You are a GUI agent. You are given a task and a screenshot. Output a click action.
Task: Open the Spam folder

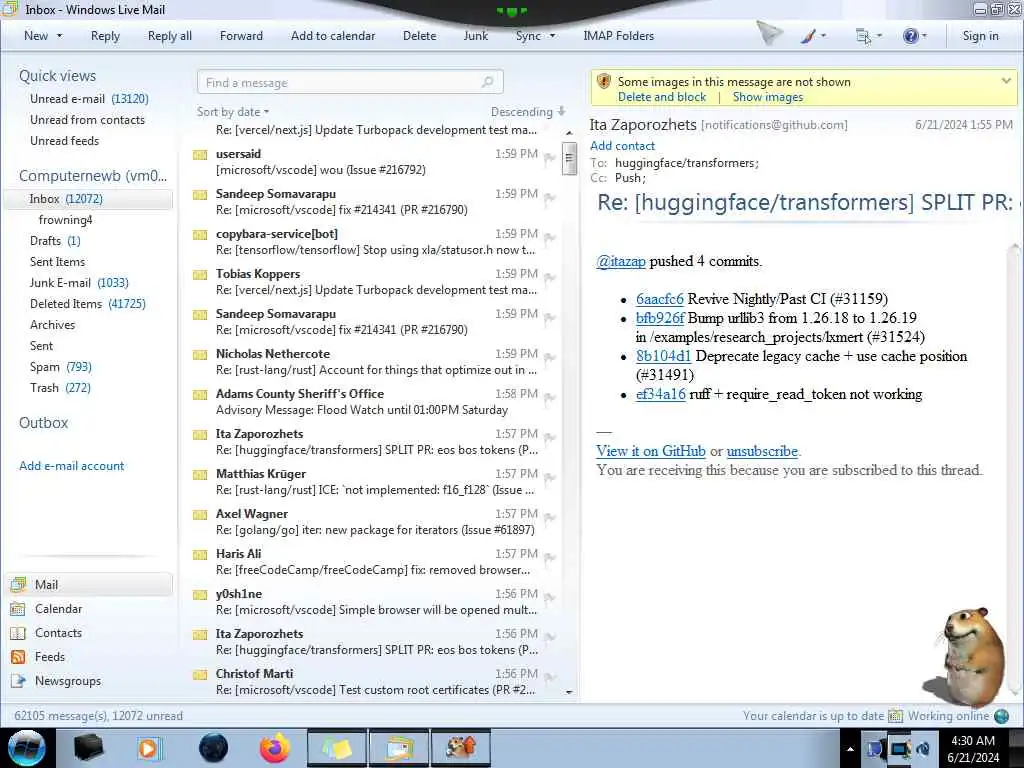coord(60,367)
